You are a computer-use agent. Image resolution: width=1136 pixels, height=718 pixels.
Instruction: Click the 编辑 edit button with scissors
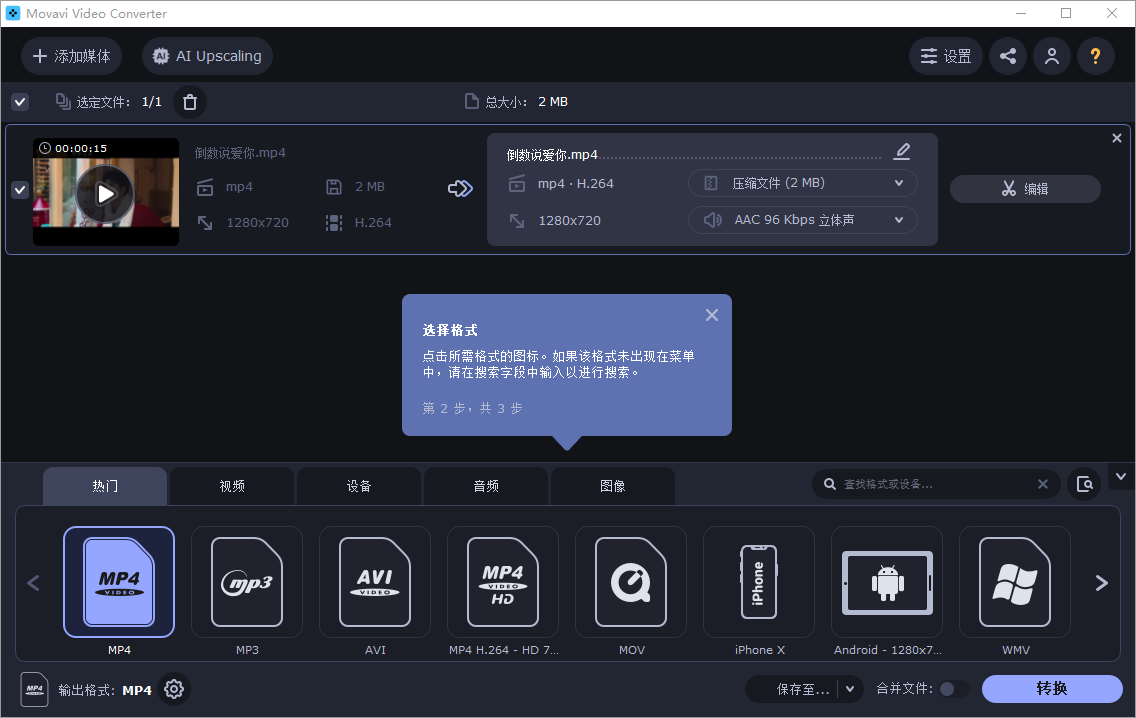pos(1025,189)
